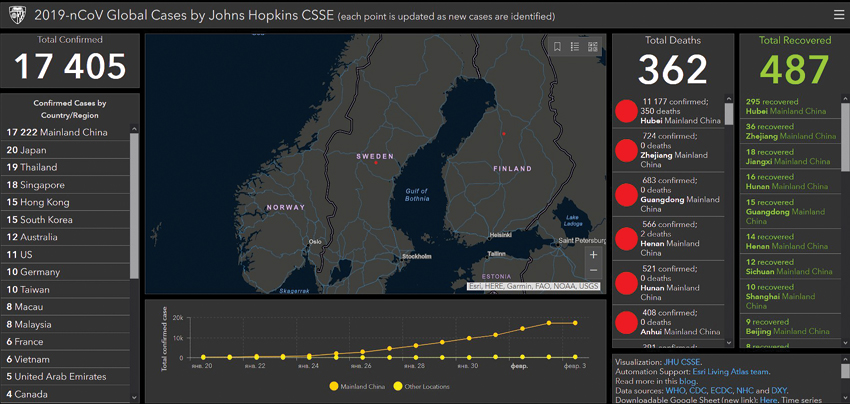
Task: Select Zhejiang 36 recovered entry
Action: coord(790,131)
